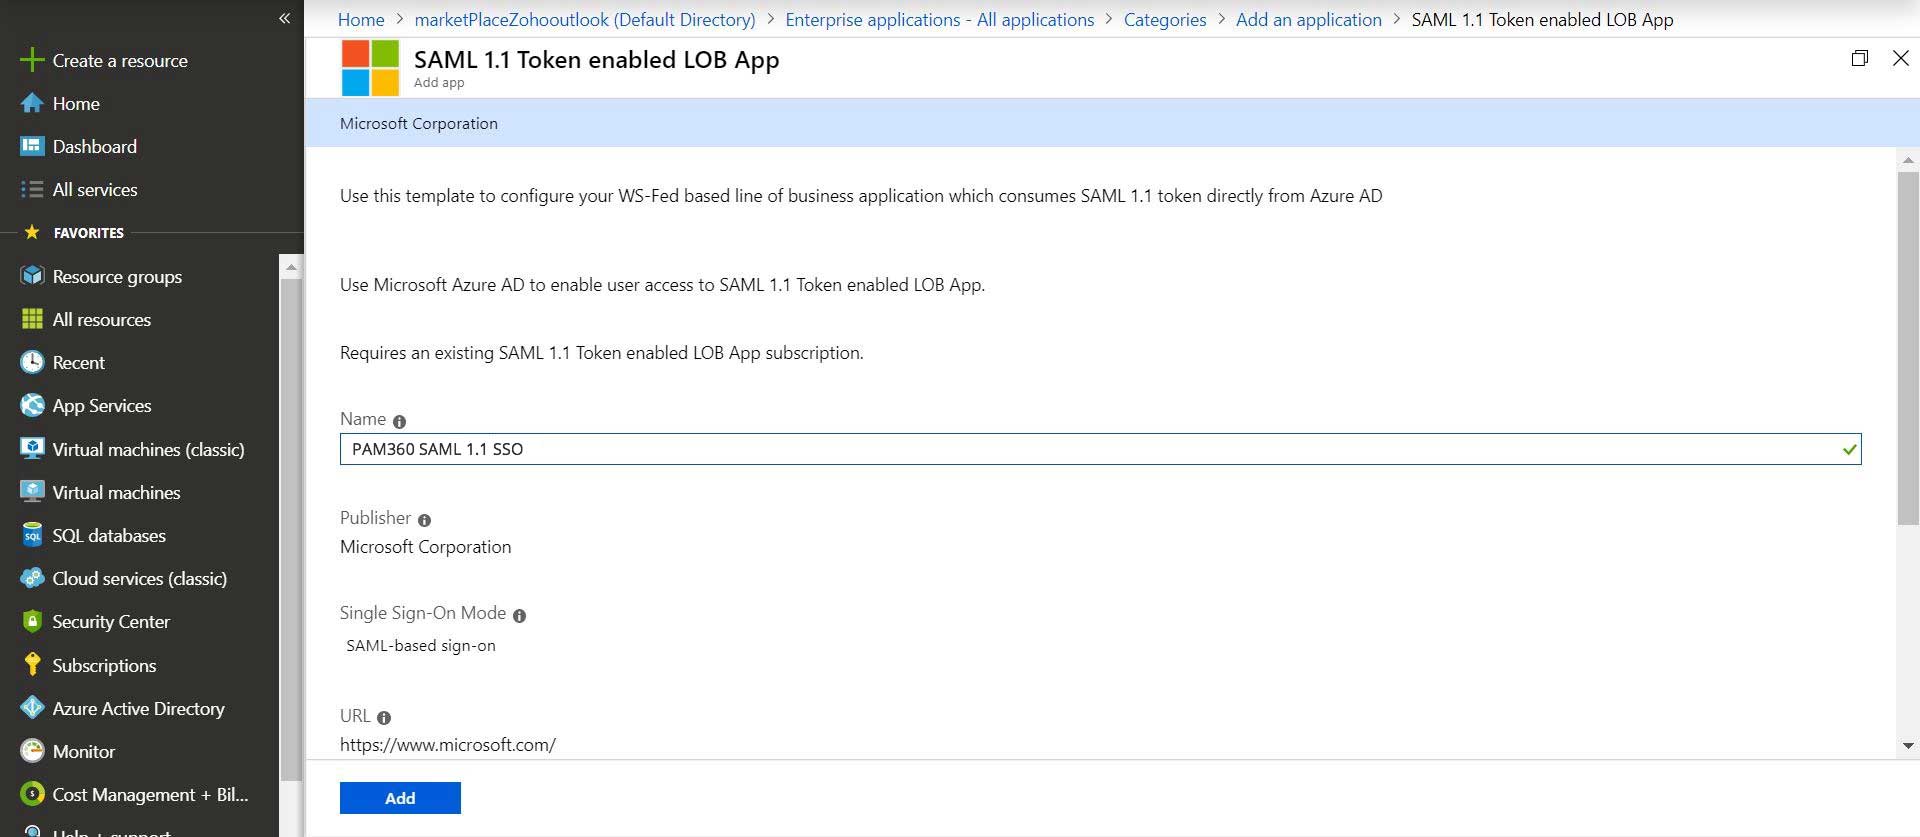The width and height of the screenshot is (1920, 837).
Task: Click into the Name text field
Action: pyautogui.click(x=1090, y=449)
